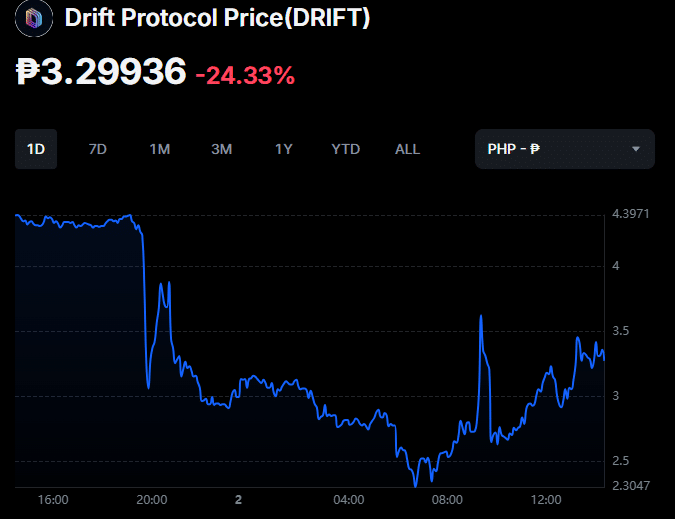Viewport: 675px width, 519px height.
Task: Click the 3.5 y-axis label
Action: point(621,331)
